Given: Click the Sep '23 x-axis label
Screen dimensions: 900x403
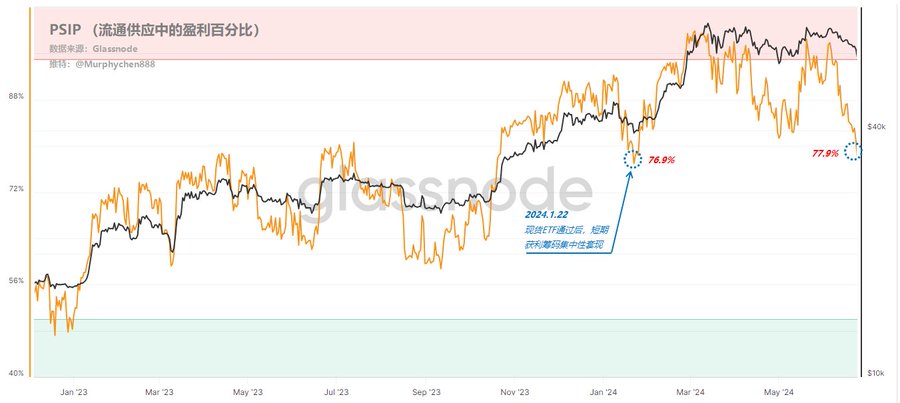Looking at the screenshot, I should tap(427, 393).
